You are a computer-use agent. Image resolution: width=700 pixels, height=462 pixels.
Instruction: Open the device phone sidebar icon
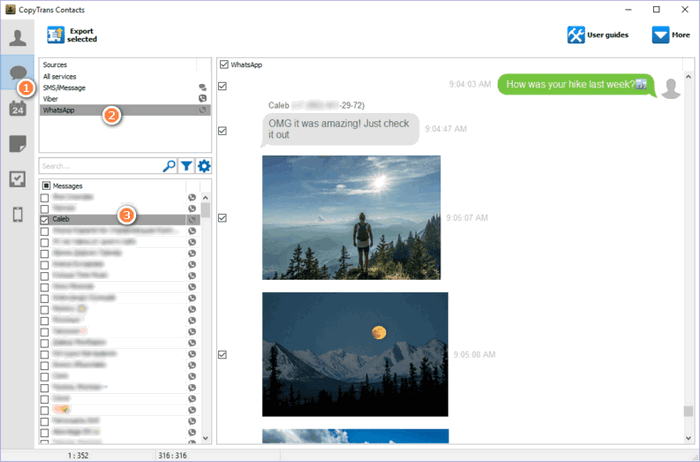tap(17, 214)
